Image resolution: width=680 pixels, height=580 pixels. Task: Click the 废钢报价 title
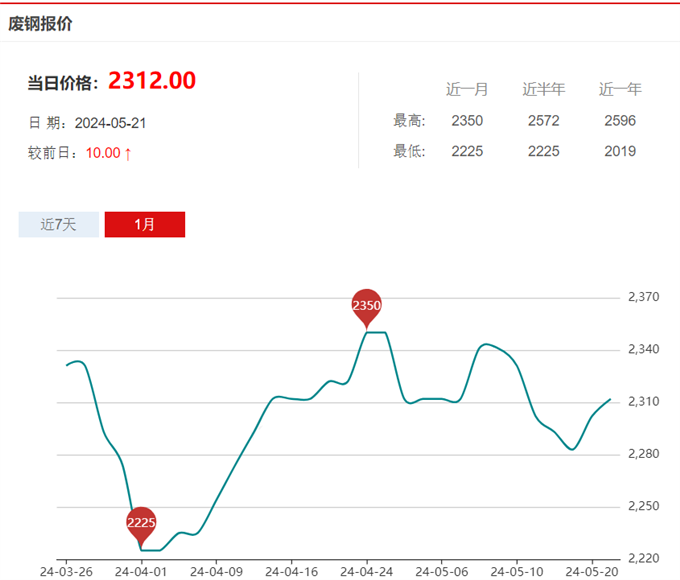(x=40, y=24)
